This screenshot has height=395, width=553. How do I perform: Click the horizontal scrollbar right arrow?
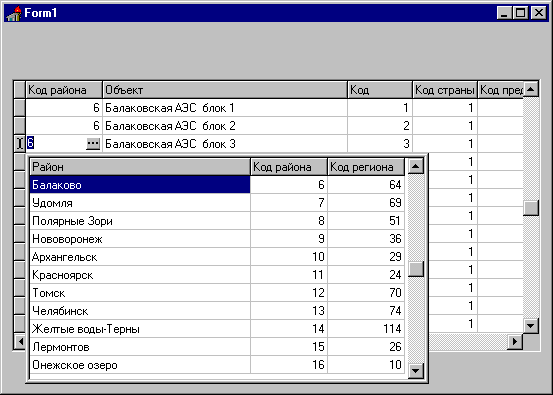pos(515,341)
